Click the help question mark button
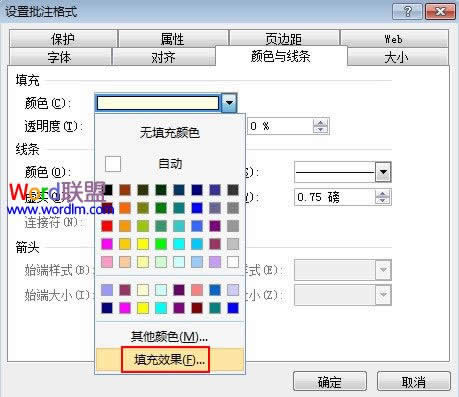 tap(407, 12)
